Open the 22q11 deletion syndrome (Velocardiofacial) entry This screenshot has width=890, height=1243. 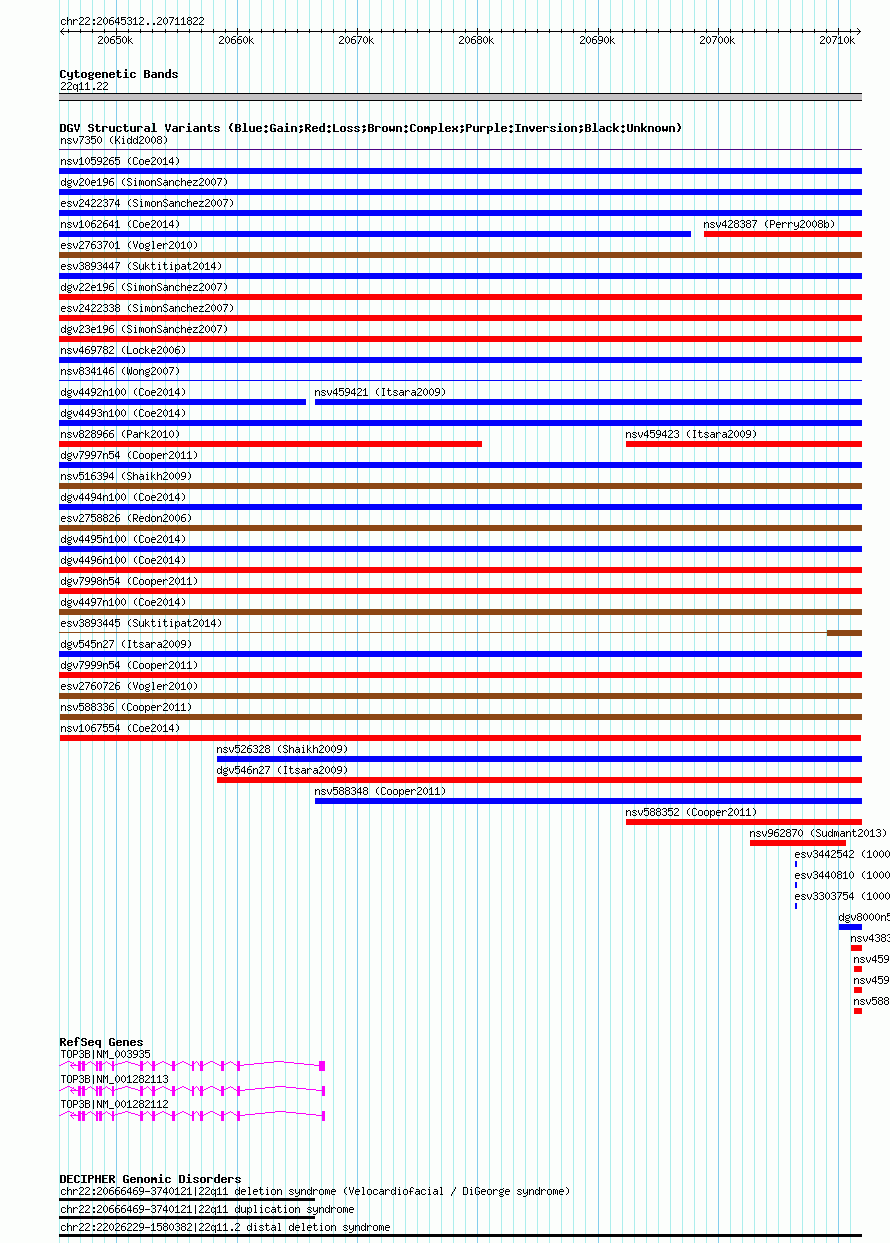315,1191
